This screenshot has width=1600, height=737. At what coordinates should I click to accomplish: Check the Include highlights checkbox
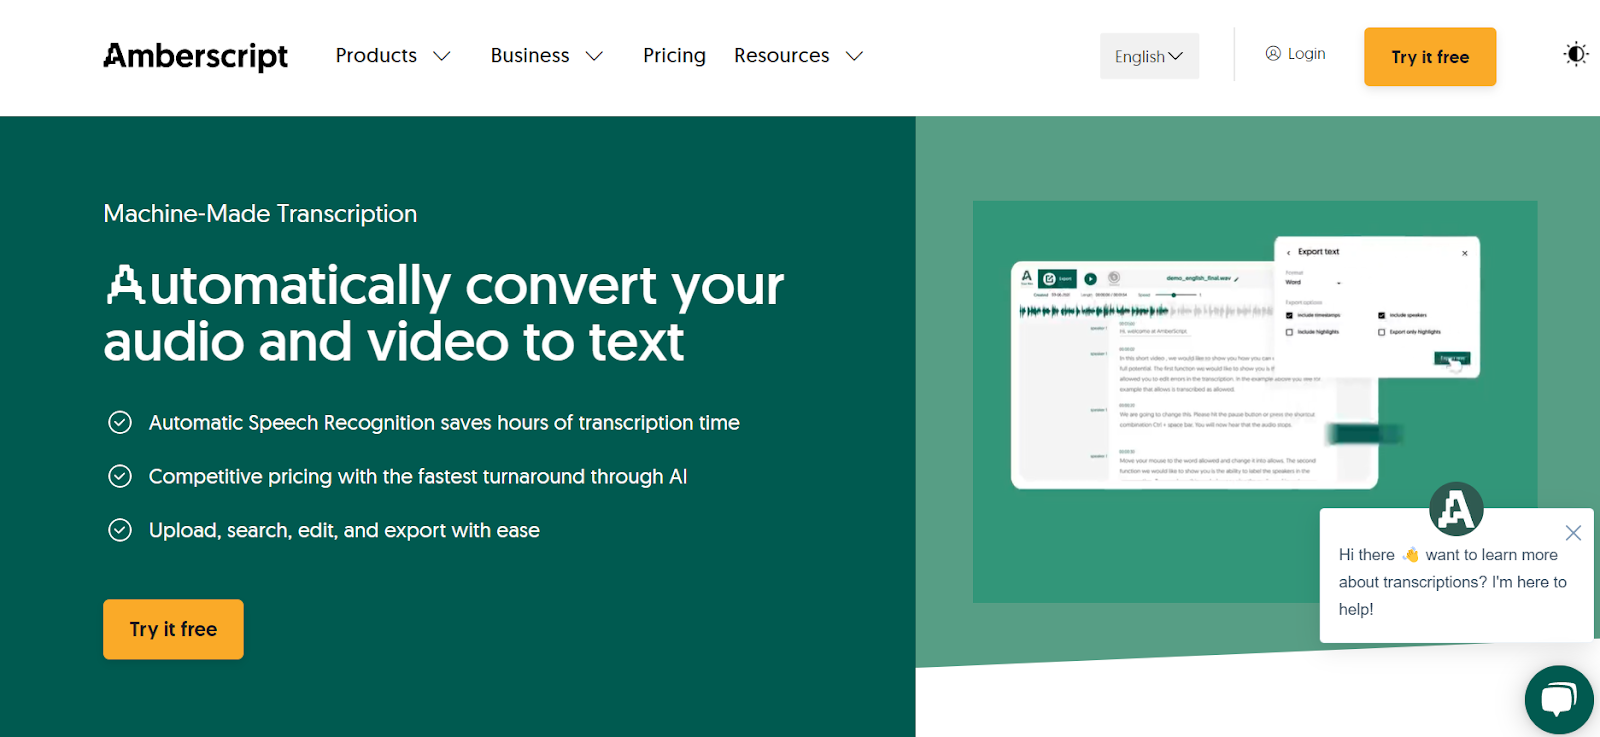tap(1290, 332)
